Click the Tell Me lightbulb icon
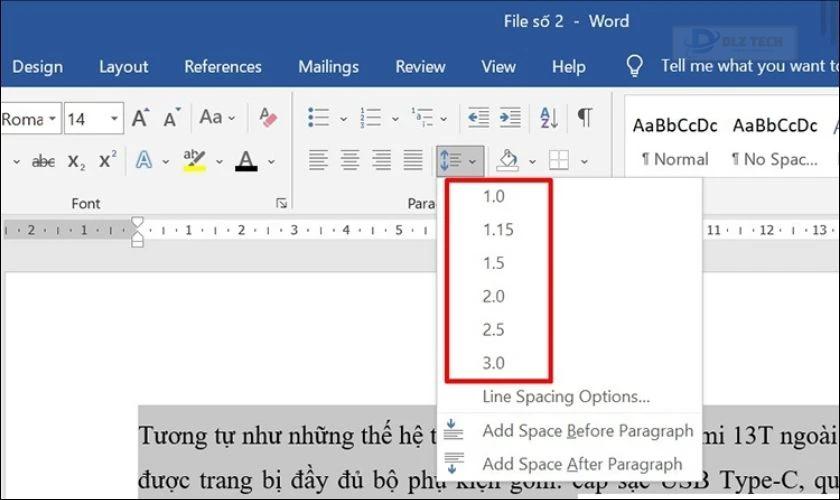 [634, 66]
